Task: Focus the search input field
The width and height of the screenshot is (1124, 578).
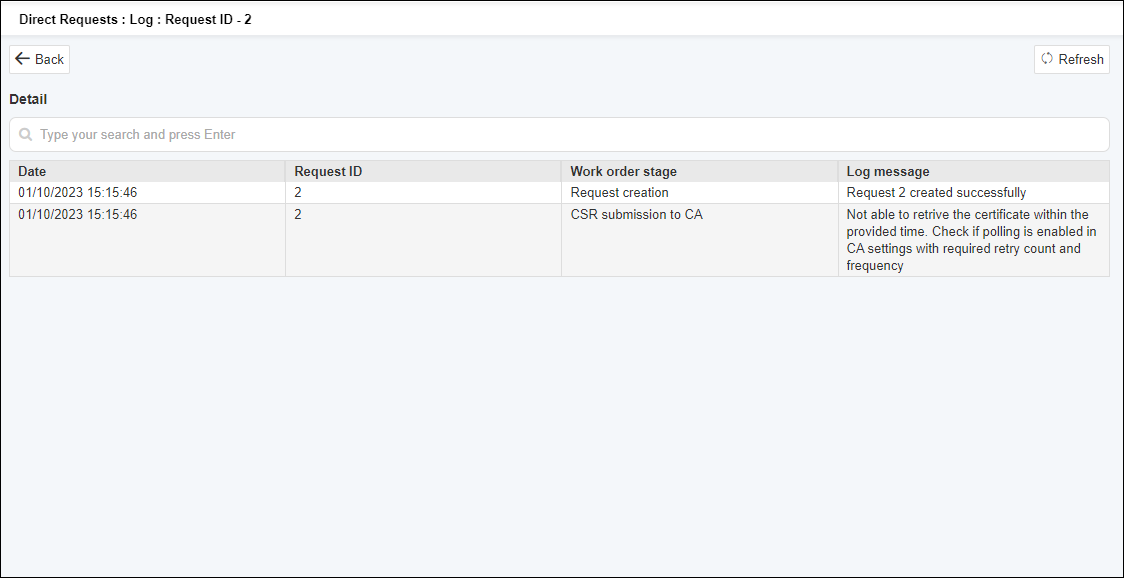Action: [559, 135]
